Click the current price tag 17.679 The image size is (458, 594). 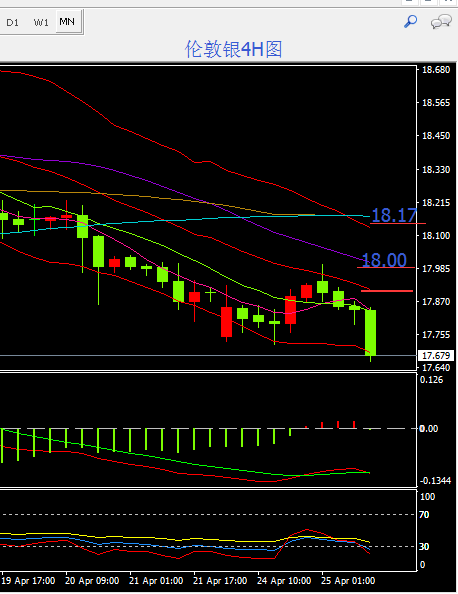coord(436,356)
